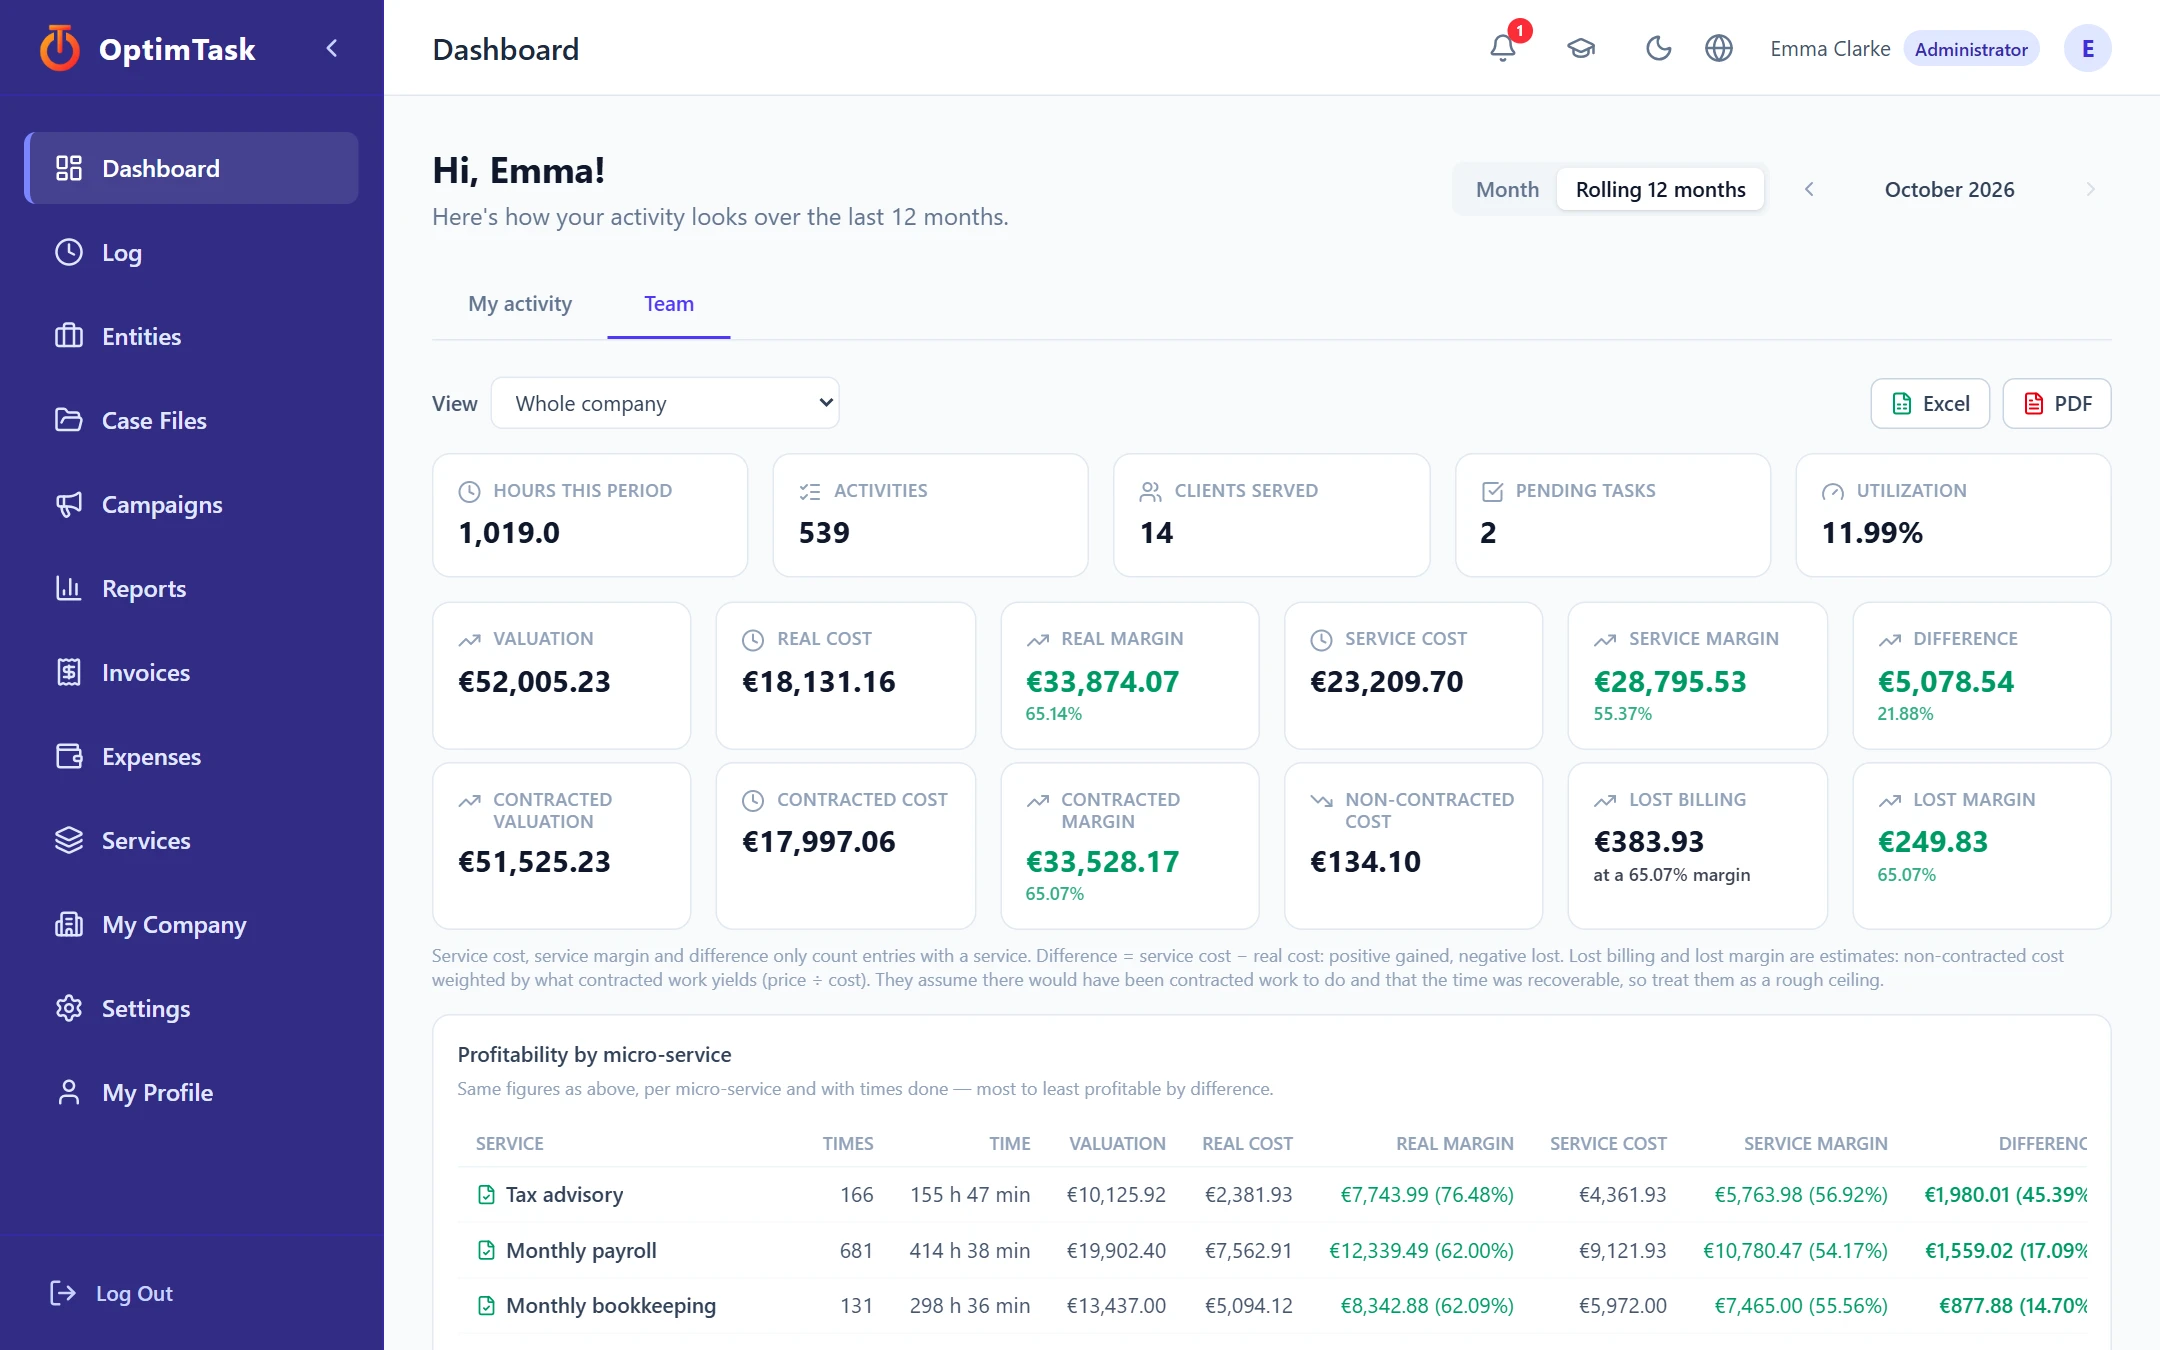The height and width of the screenshot is (1350, 2160).
Task: Open the Whole company view dropdown
Action: click(x=665, y=403)
